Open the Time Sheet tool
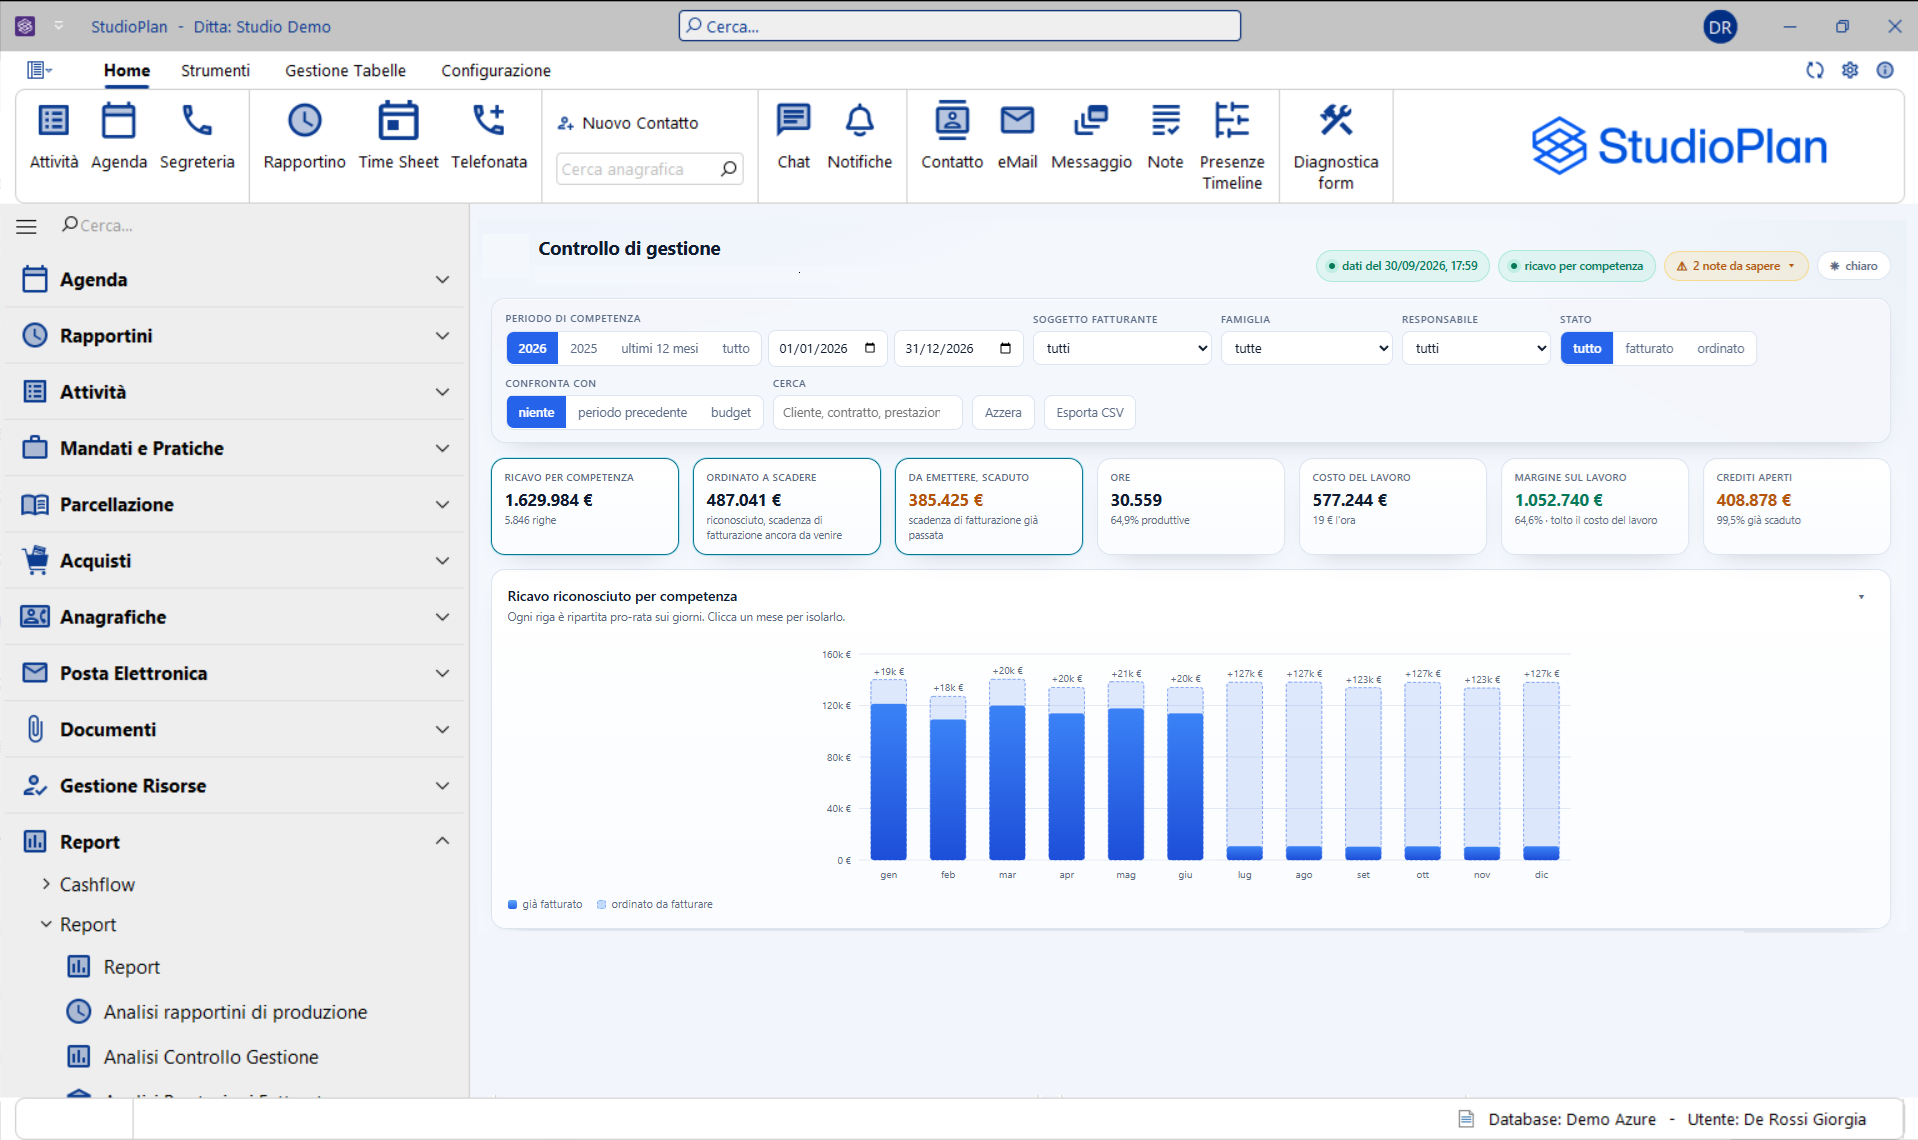The image size is (1918, 1140). click(398, 136)
